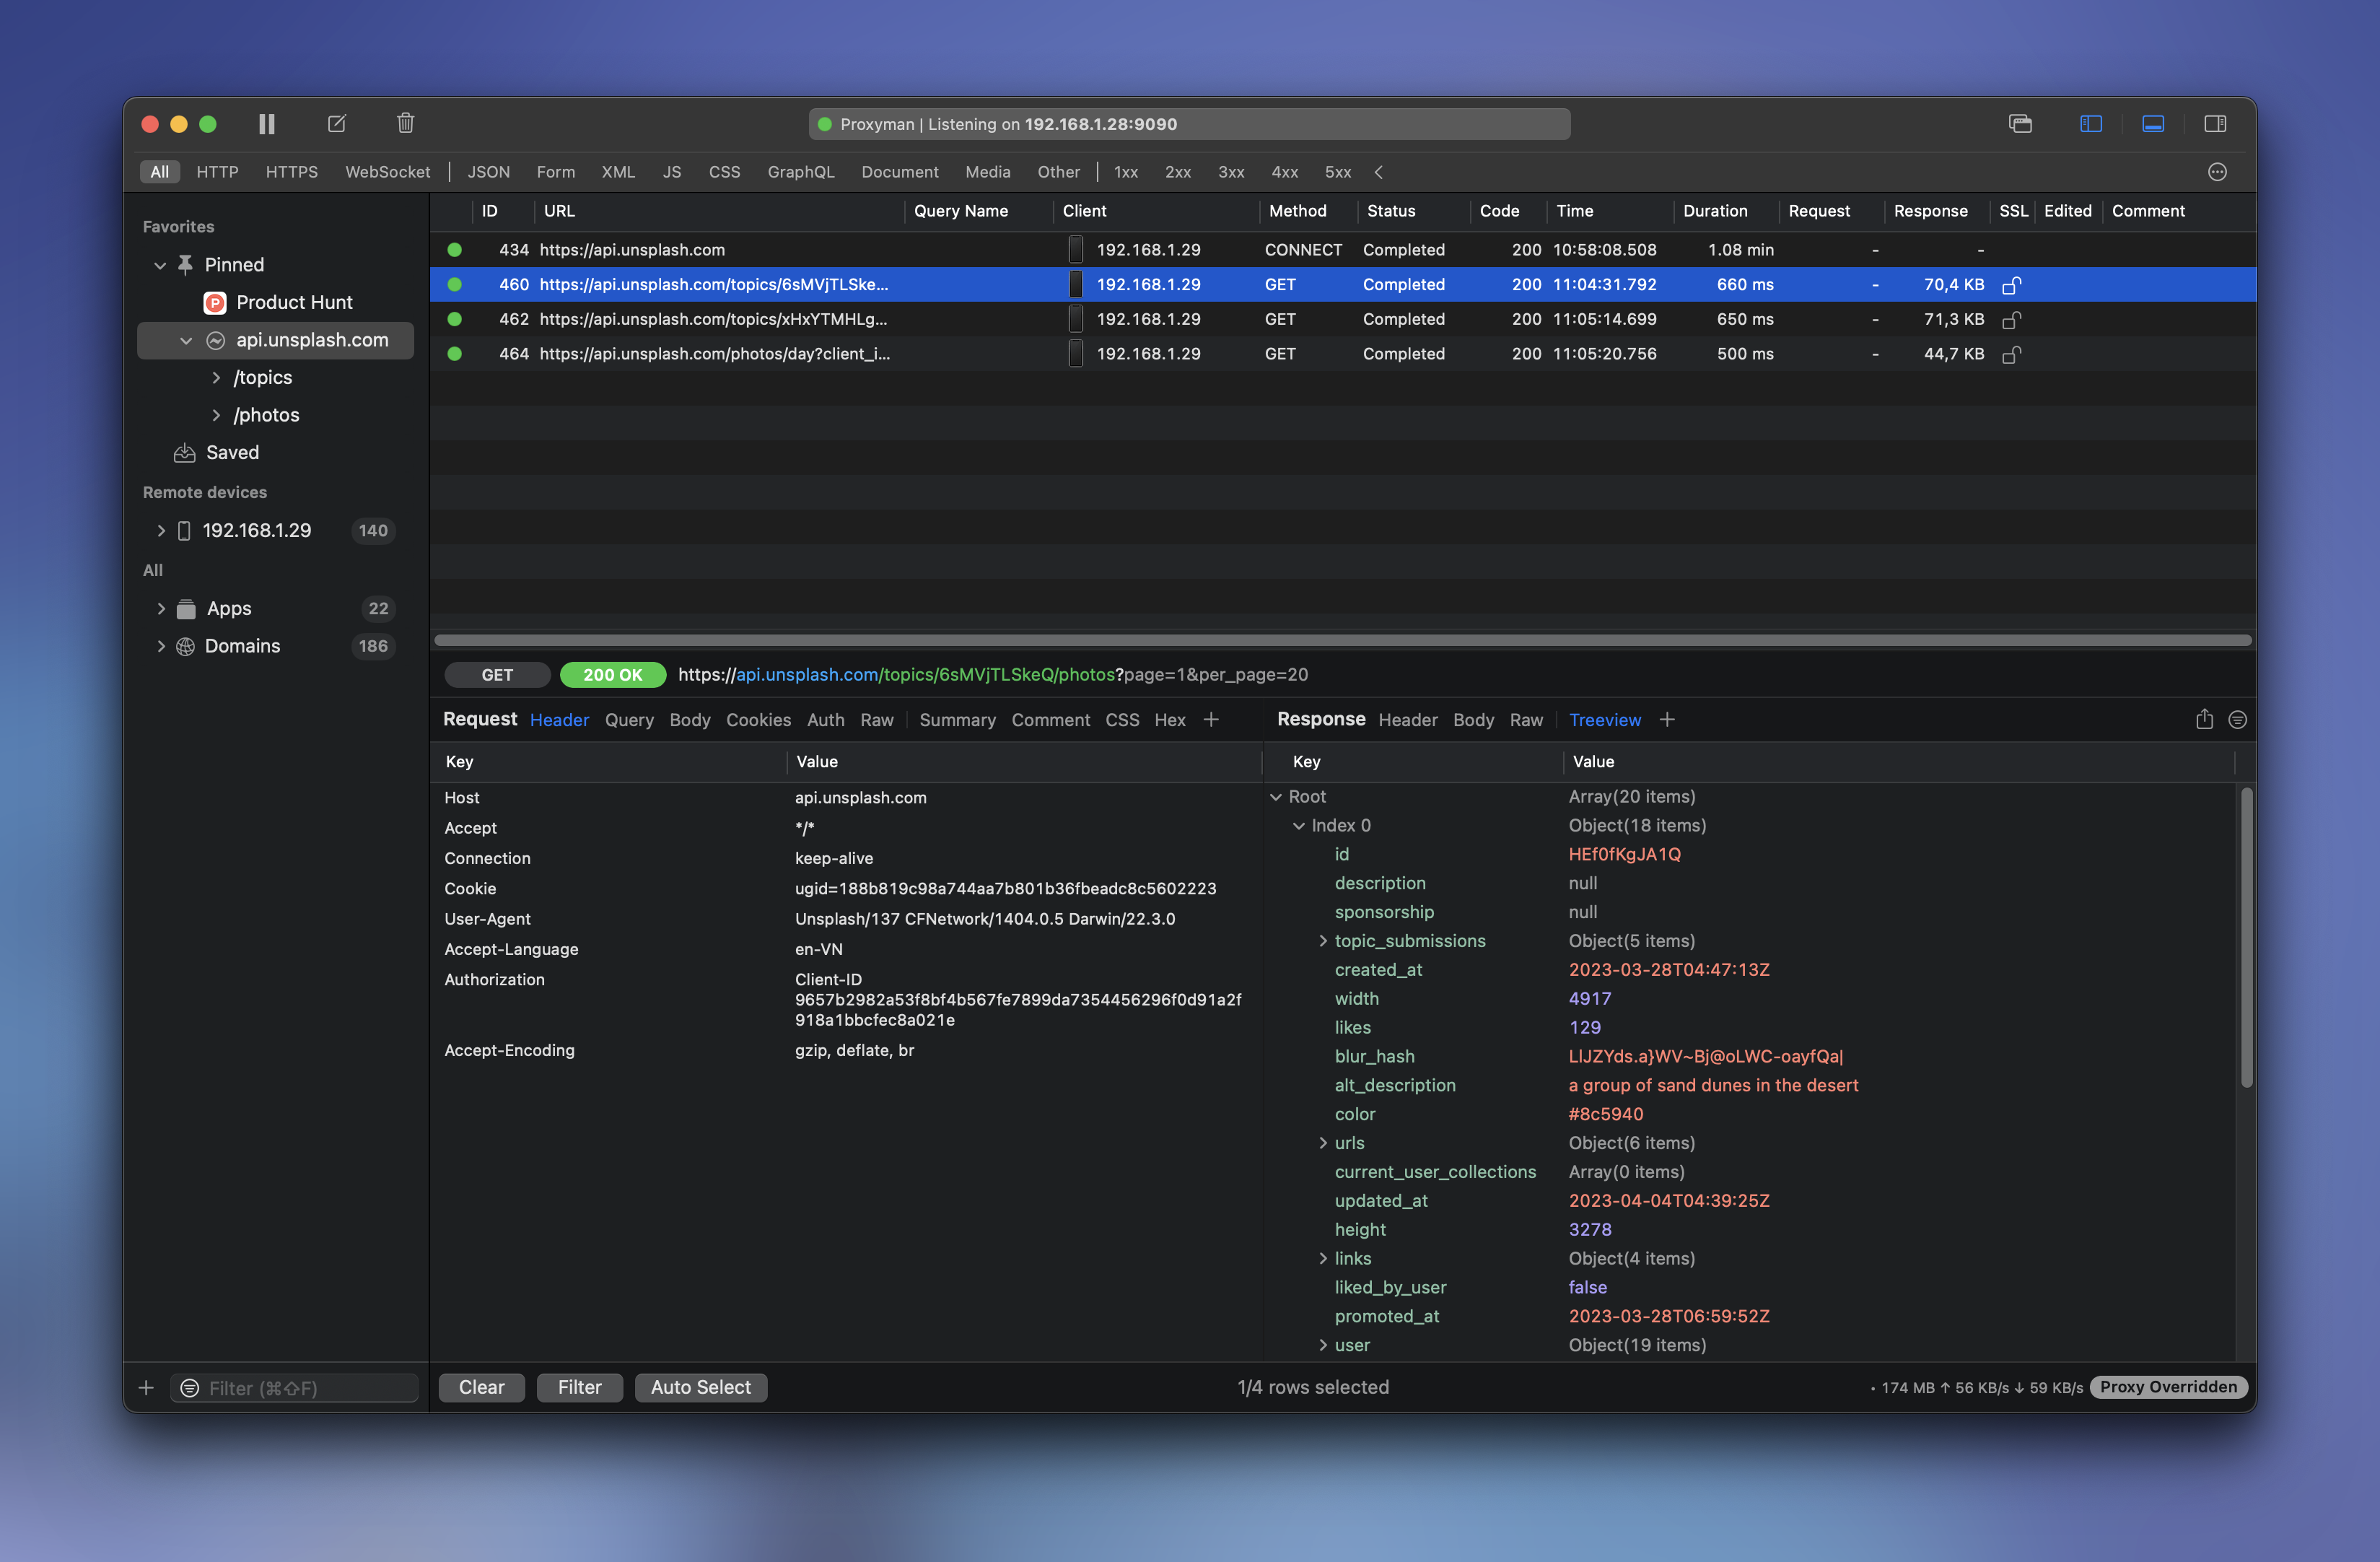Open the request Summary tab
The width and height of the screenshot is (2380, 1562).
click(957, 720)
